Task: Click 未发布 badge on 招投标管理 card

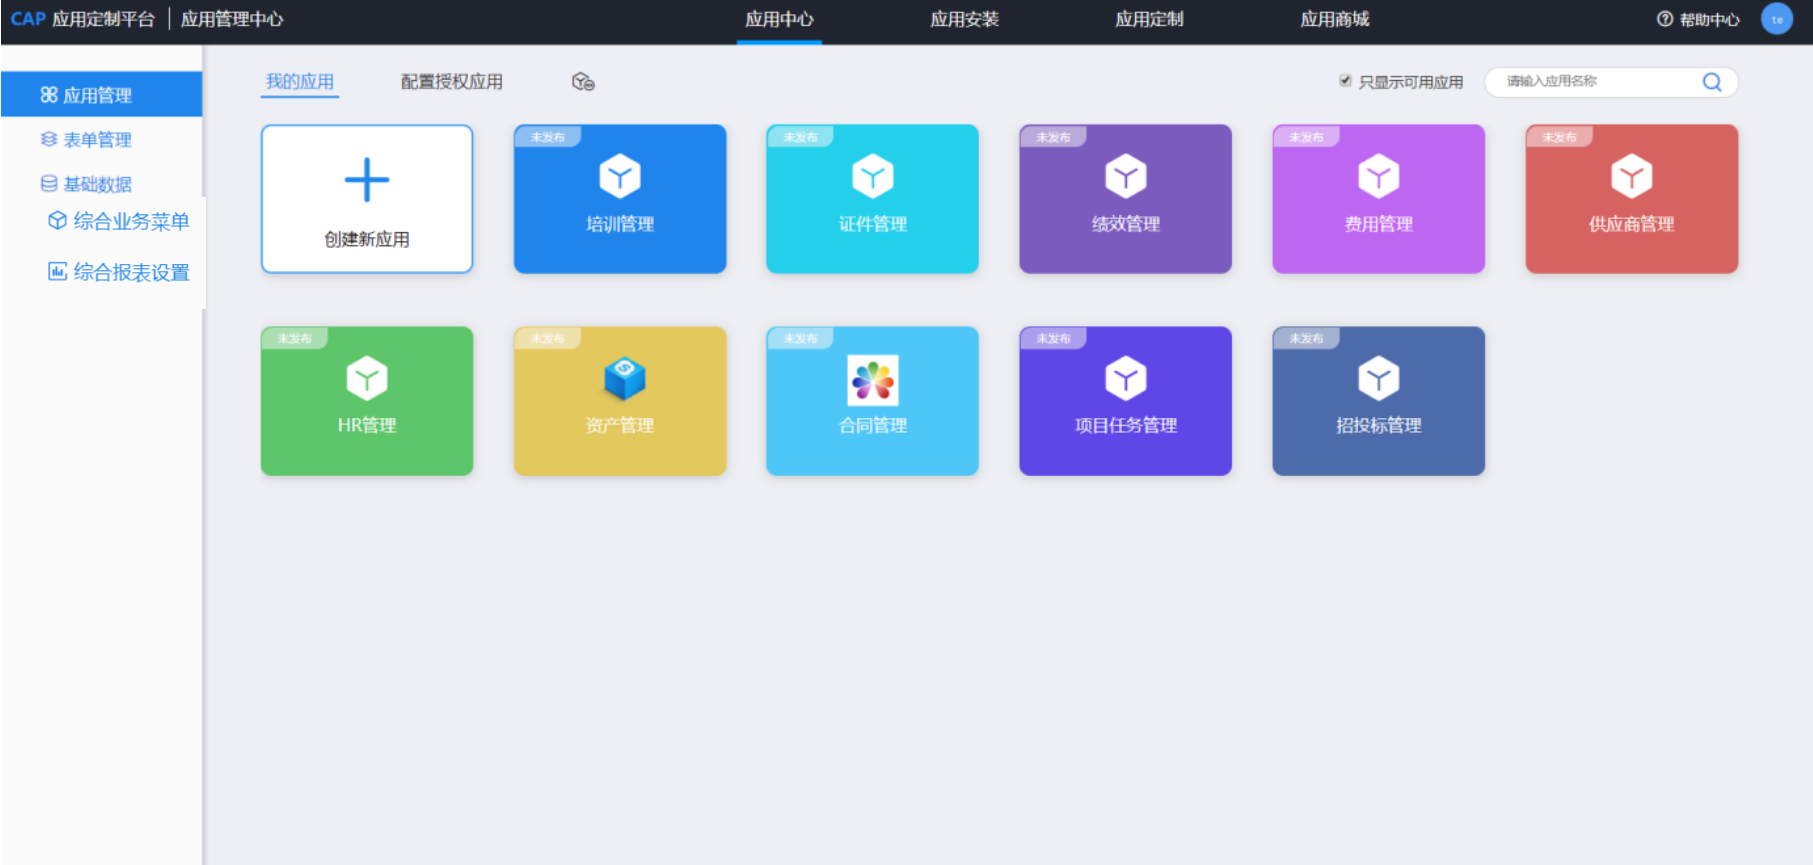Action: point(1306,338)
